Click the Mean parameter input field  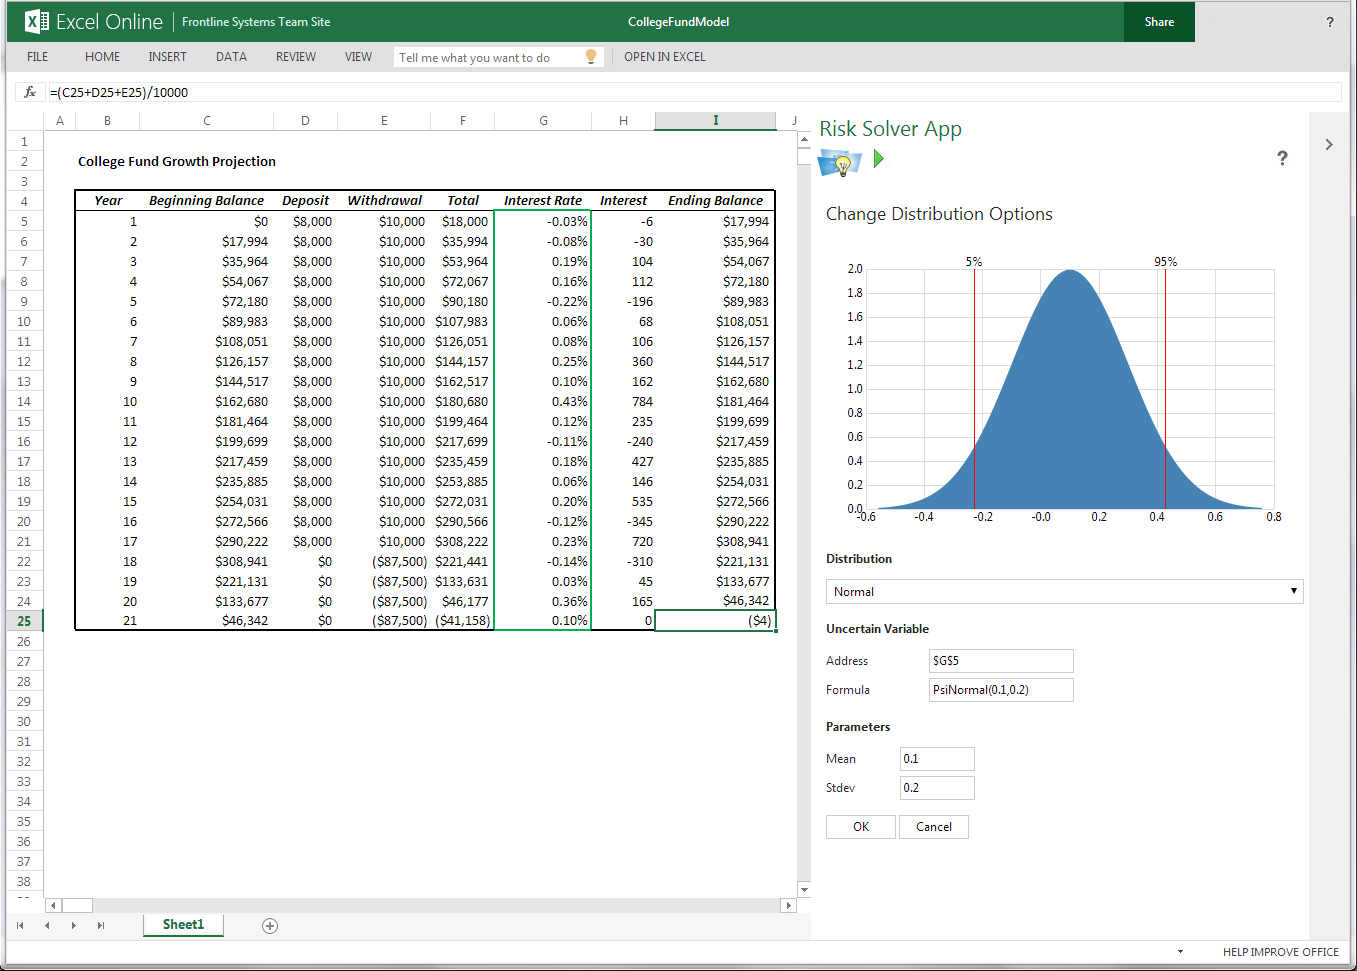coord(936,759)
